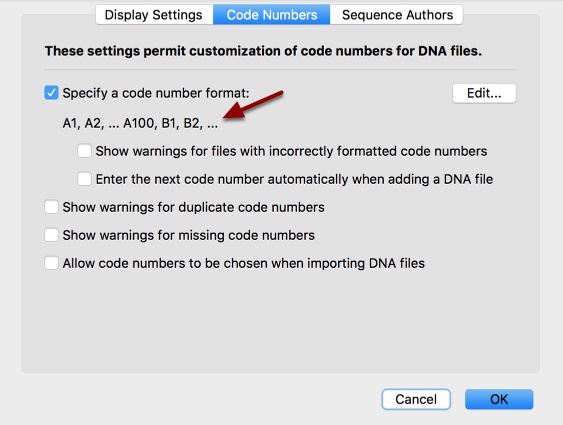The width and height of the screenshot is (563, 425).
Task: Enable choosing code numbers when importing checkbox
Action: pyautogui.click(x=51, y=263)
